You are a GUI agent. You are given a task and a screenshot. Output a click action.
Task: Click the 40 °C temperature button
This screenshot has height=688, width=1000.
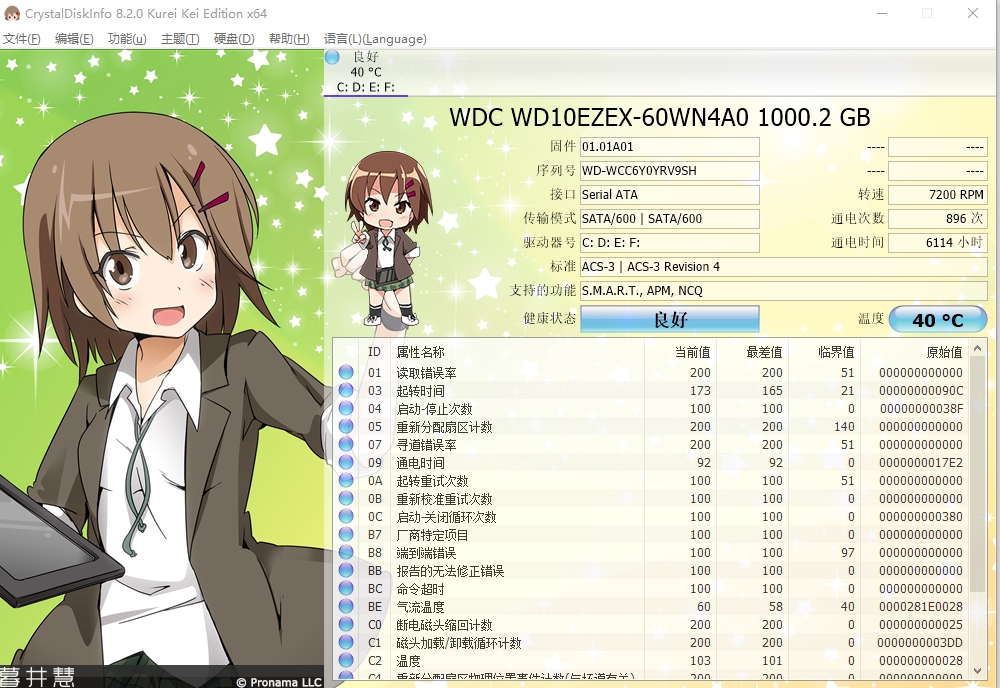click(938, 319)
